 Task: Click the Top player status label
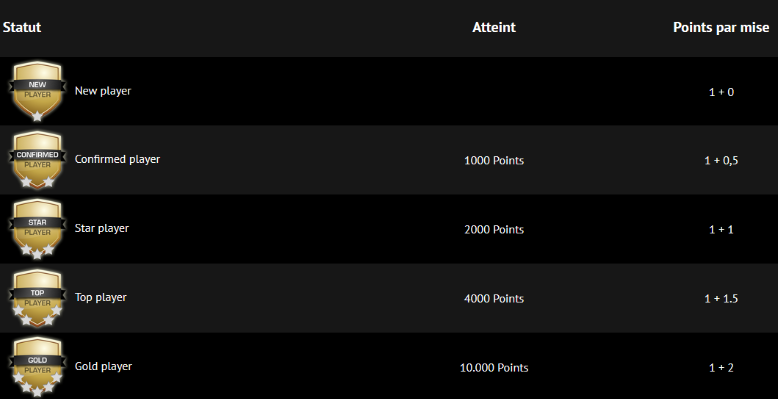coord(101,297)
